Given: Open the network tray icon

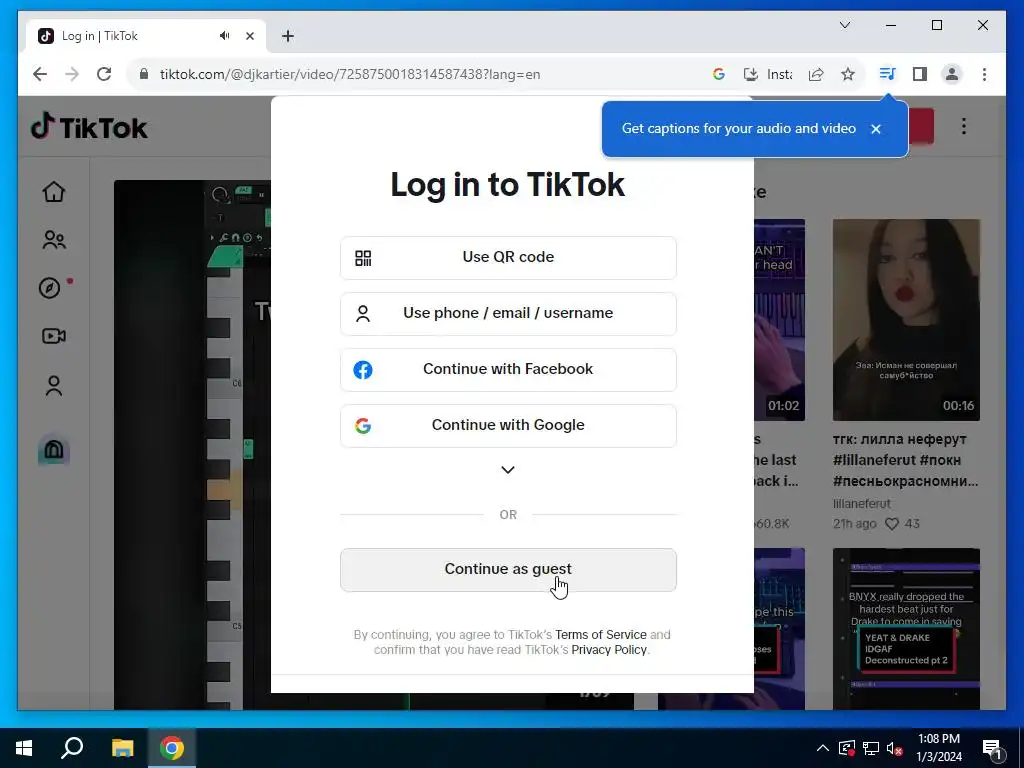Looking at the screenshot, I should click(x=871, y=748).
